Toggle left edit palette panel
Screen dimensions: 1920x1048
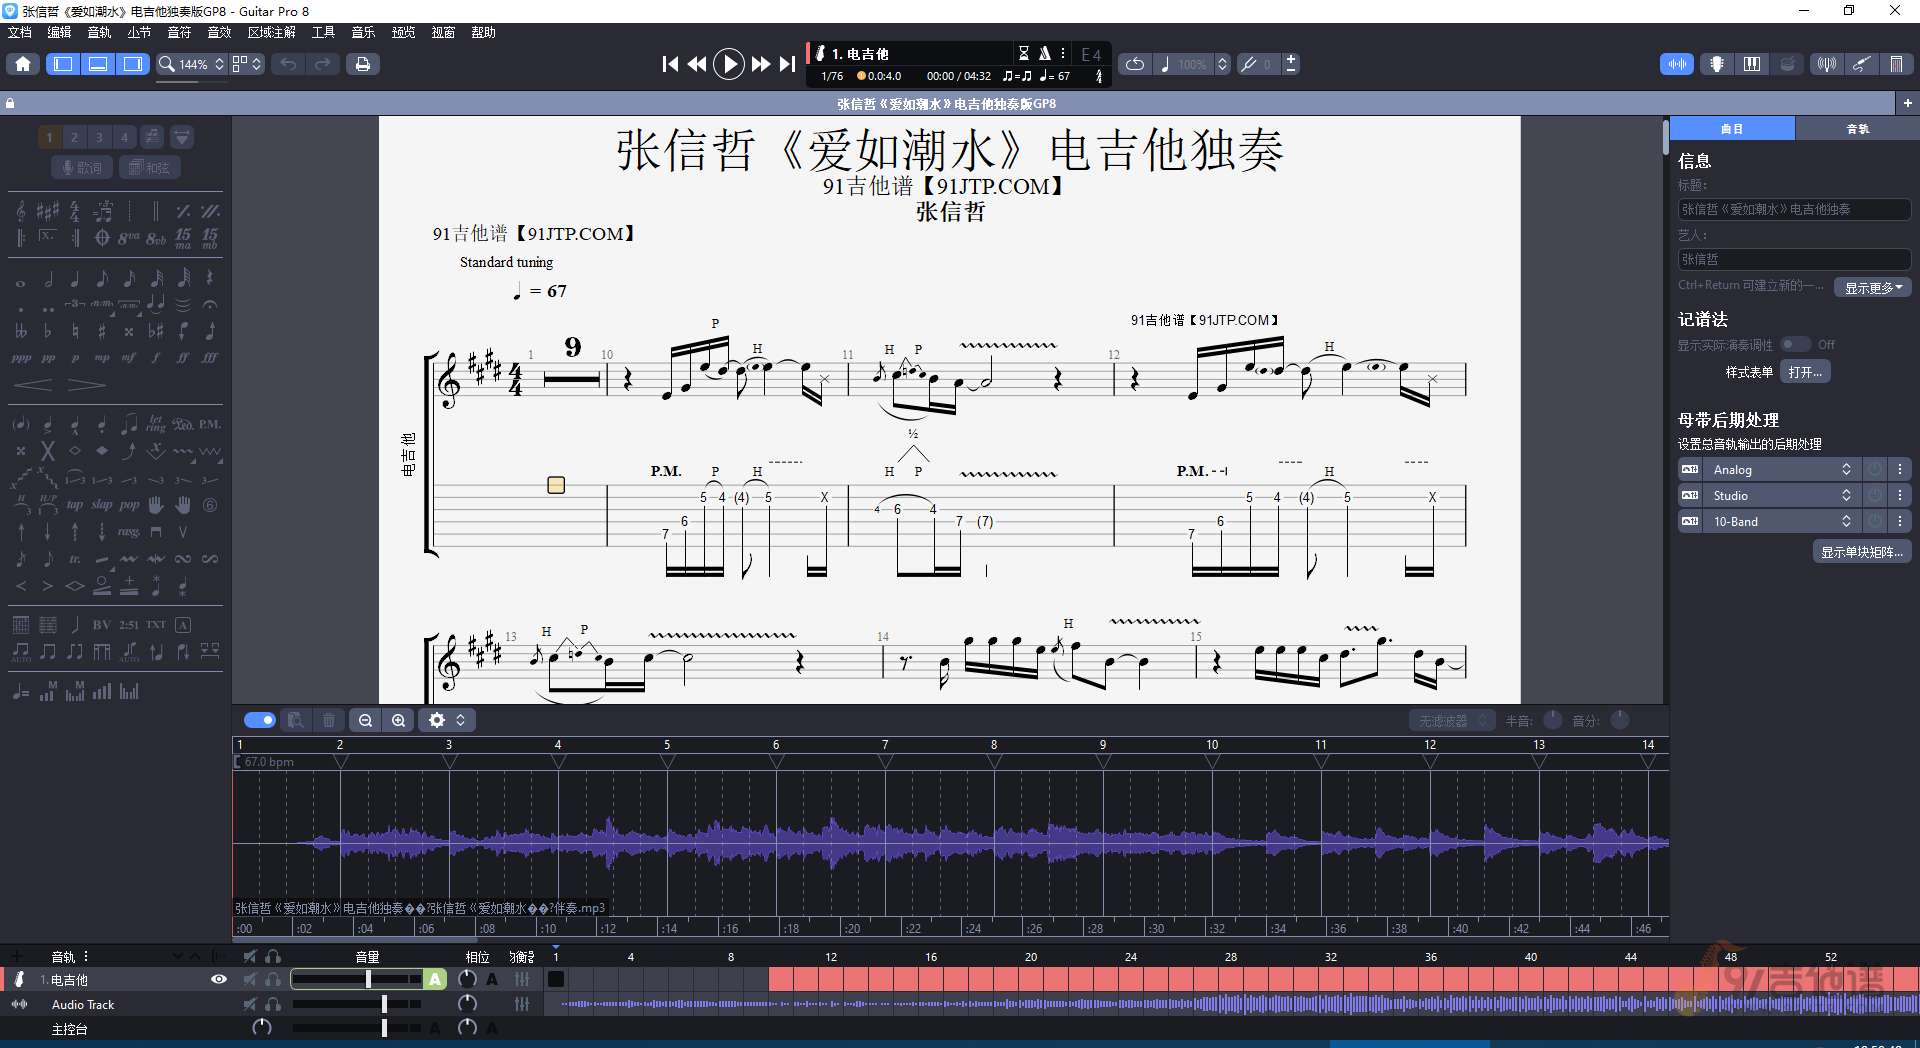click(63, 64)
